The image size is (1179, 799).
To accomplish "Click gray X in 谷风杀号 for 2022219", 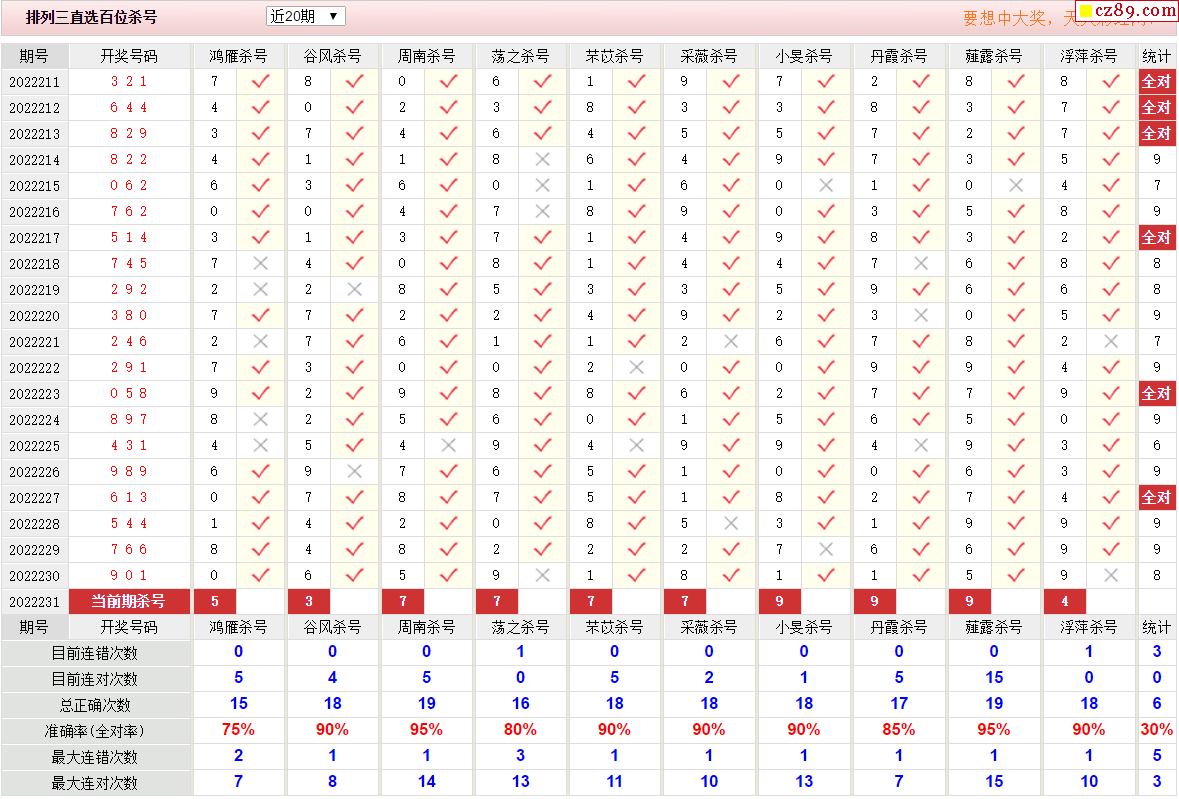I will tap(354, 289).
